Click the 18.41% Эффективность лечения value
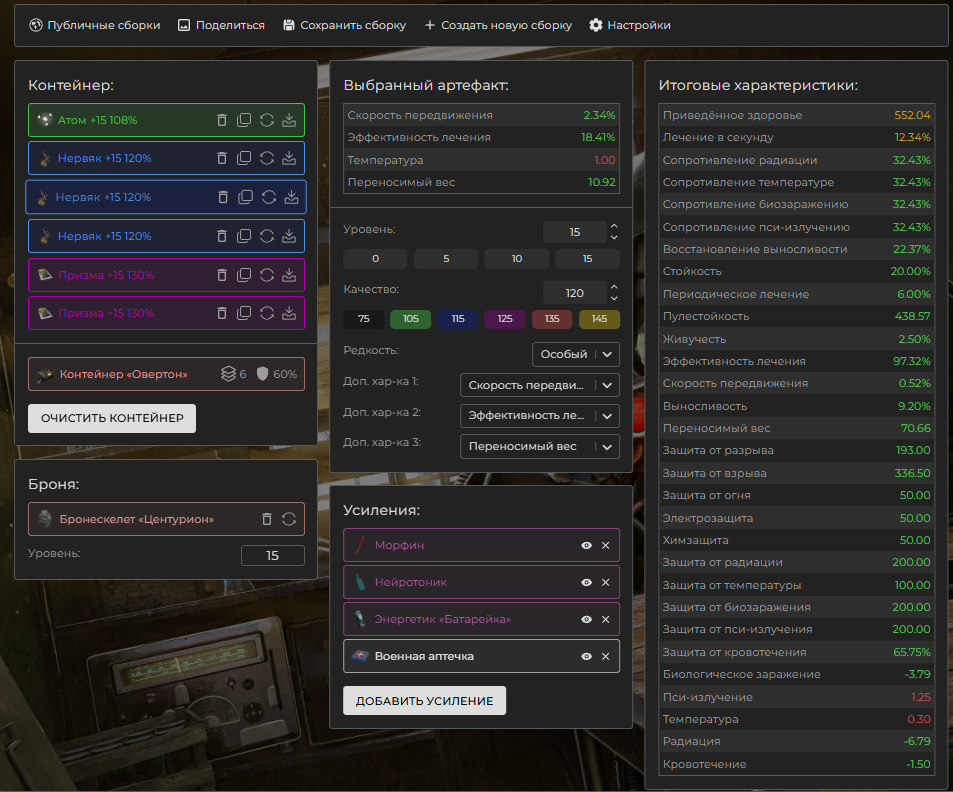This screenshot has height=792, width=953. 598,137
